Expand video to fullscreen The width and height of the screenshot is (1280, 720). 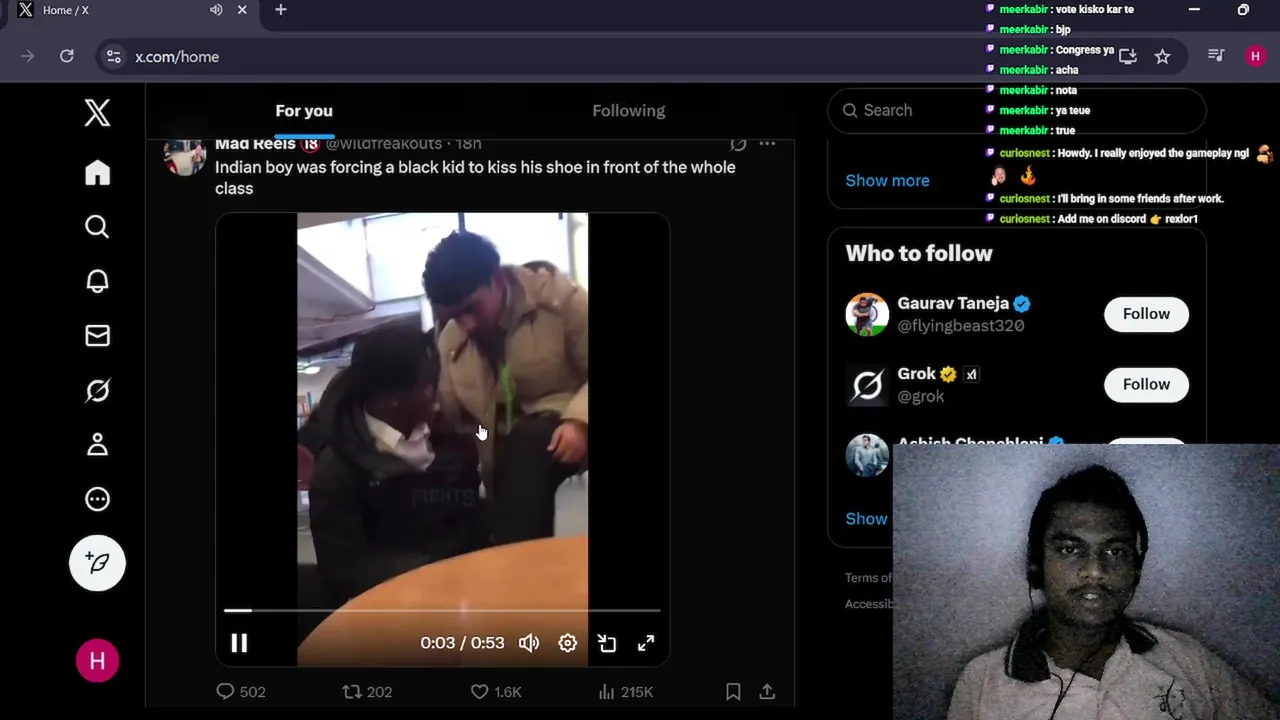(x=646, y=643)
